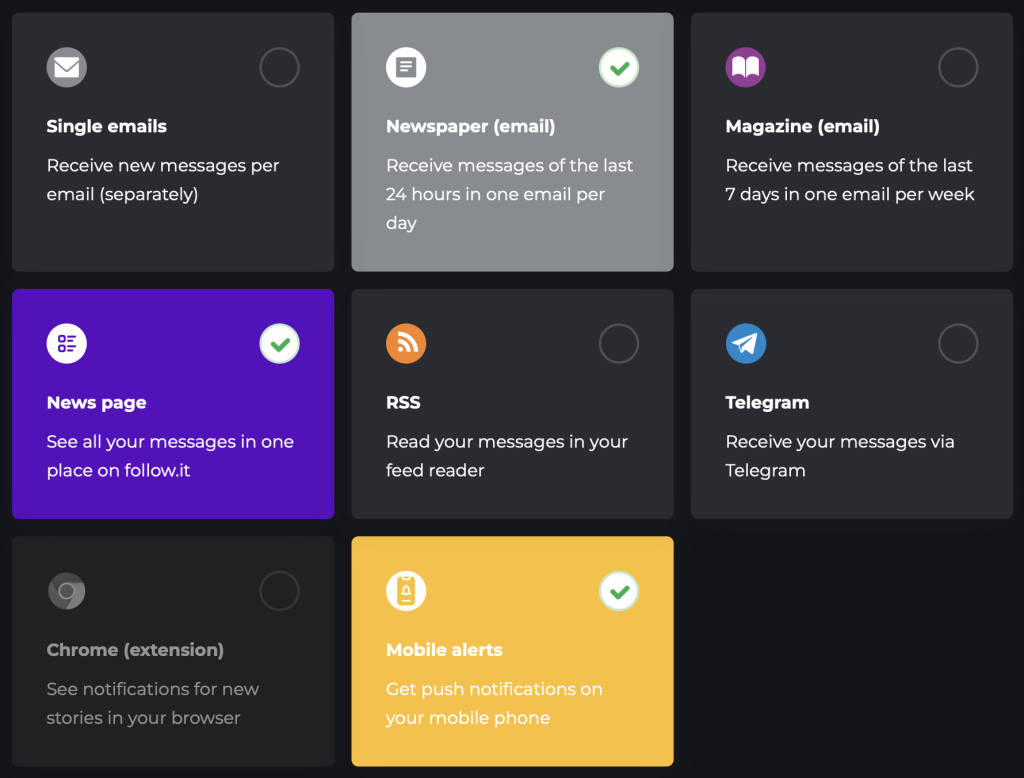The width and height of the screenshot is (1024, 778).
Task: Click the Chrome extension logo icon
Action: pos(67,591)
